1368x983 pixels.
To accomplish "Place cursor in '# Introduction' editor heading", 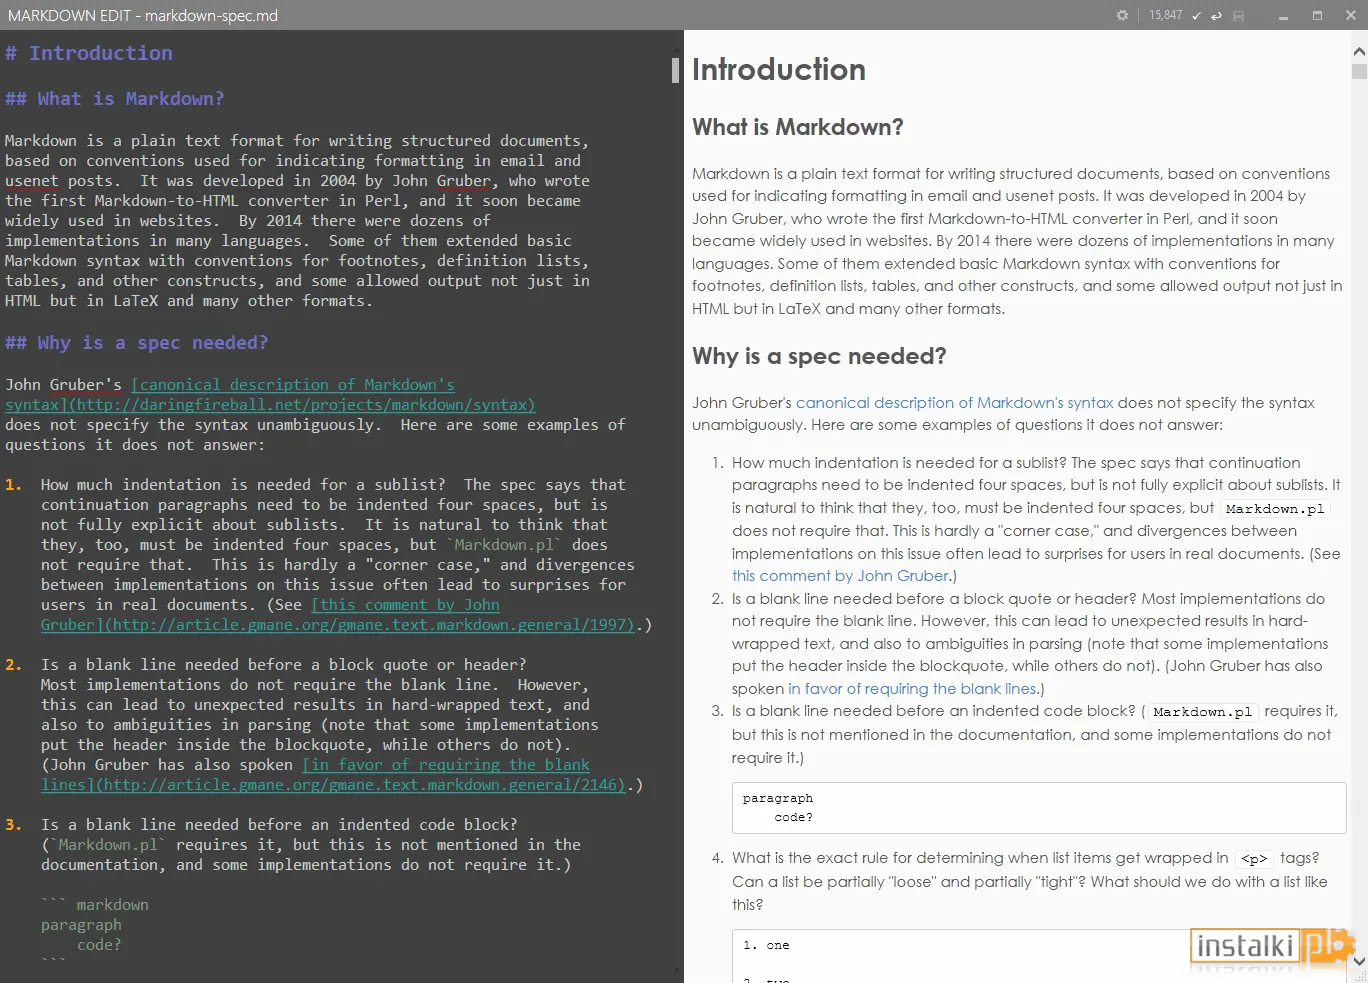I will (88, 53).
